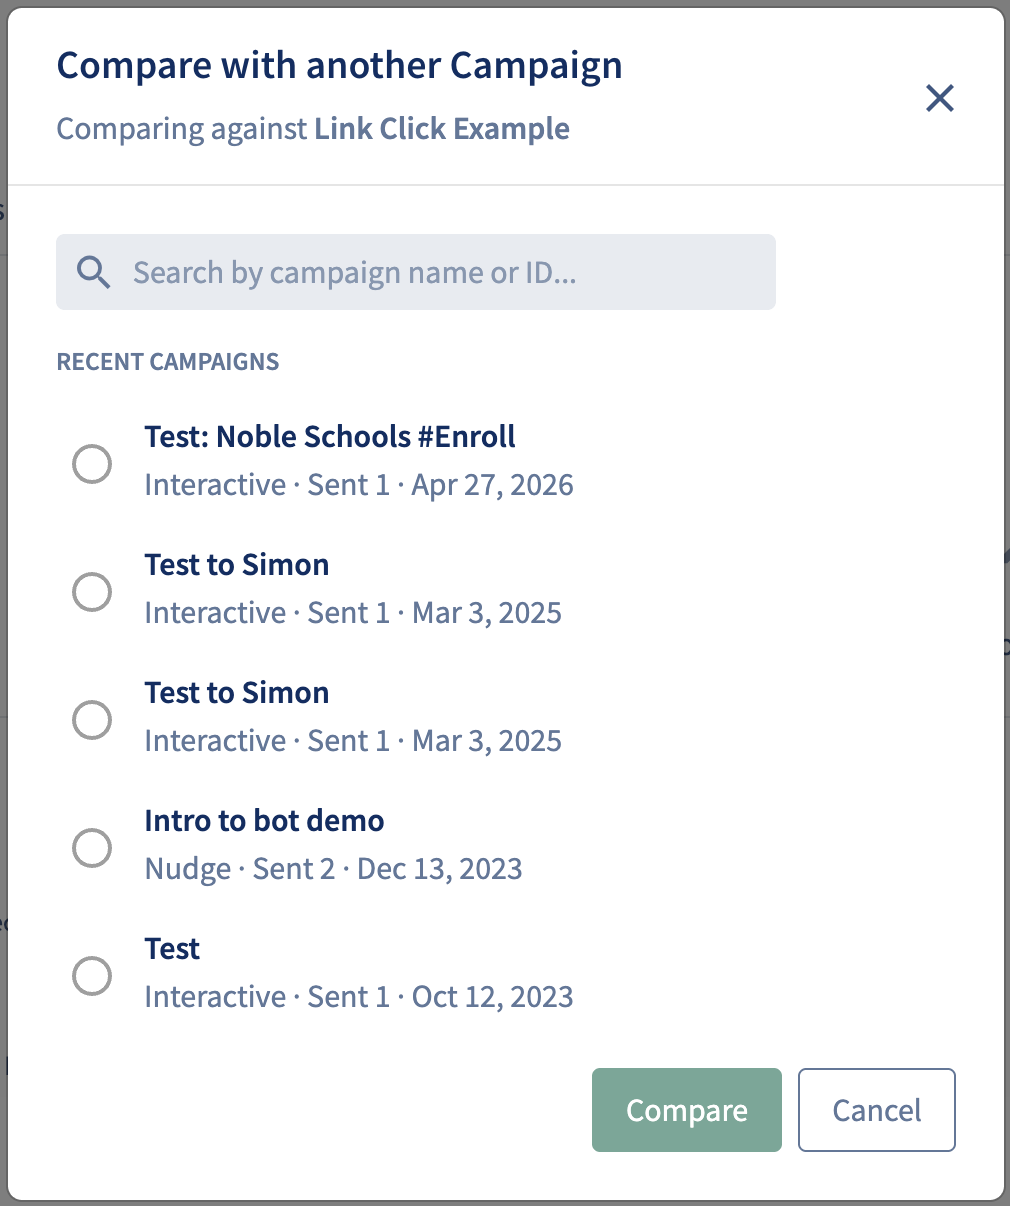1010x1206 pixels.
Task: Select radio for Test sent Oct 12, 2023
Action: pos(92,976)
